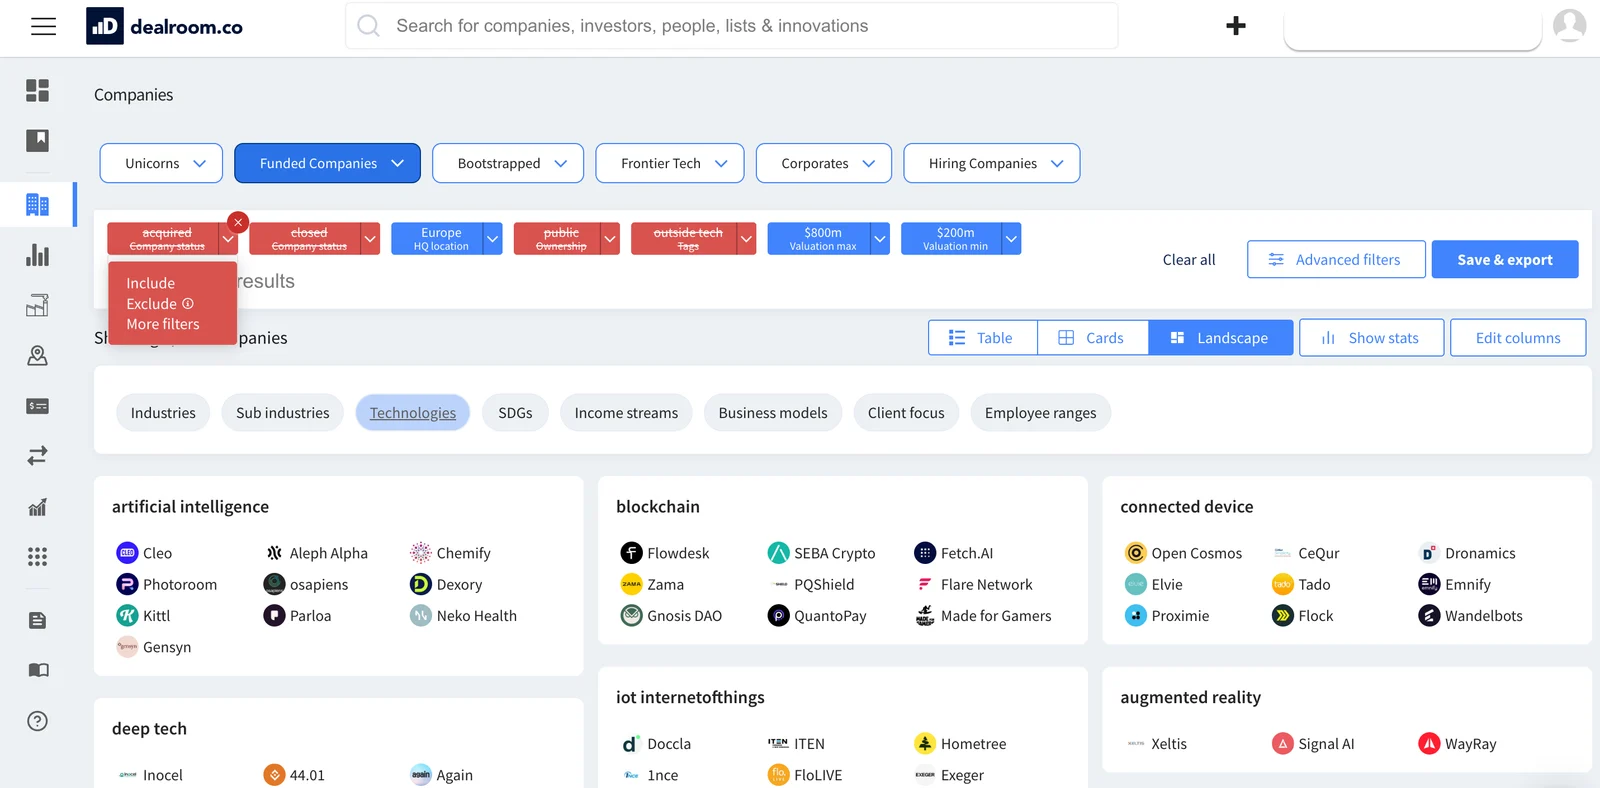This screenshot has height=788, width=1600.
Task: Click Save & export button
Action: coord(1505,259)
